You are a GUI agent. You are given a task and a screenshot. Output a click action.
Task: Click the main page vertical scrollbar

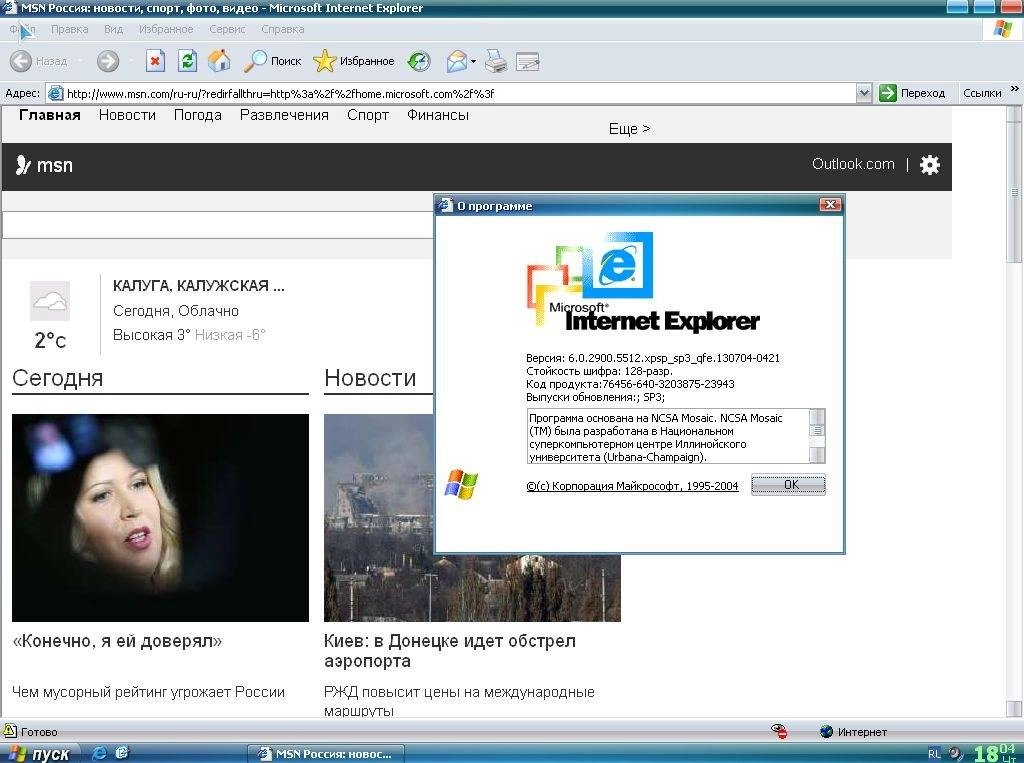tap(1014, 412)
